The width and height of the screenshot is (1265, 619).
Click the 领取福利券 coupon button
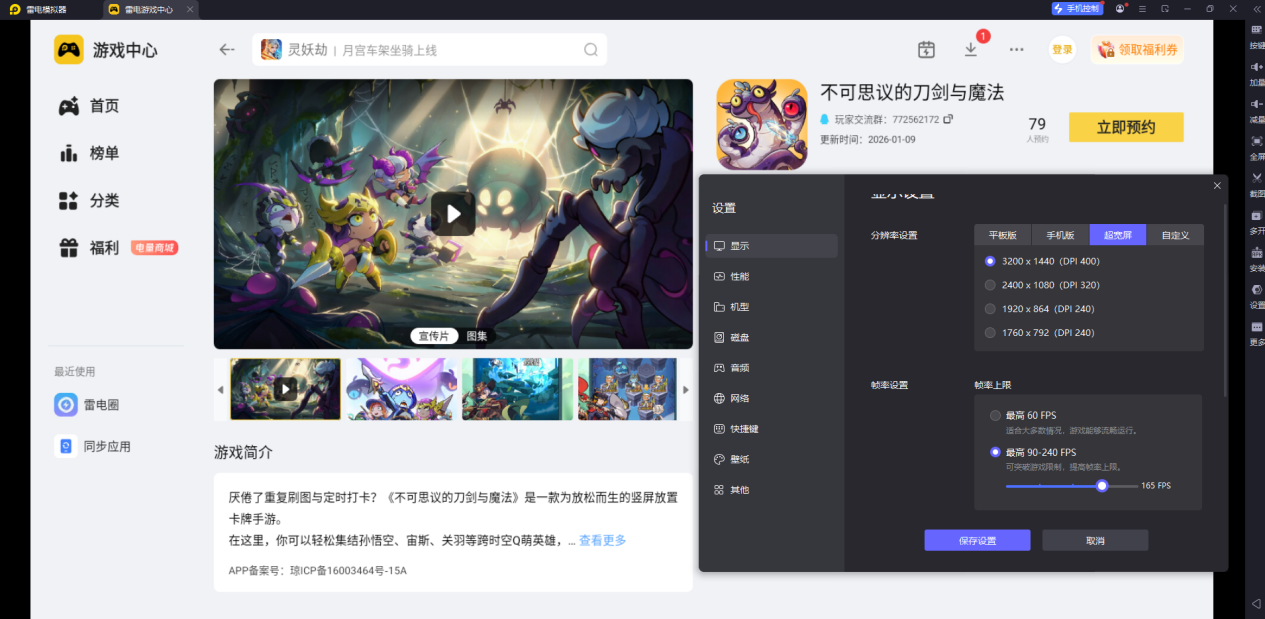[1138, 49]
